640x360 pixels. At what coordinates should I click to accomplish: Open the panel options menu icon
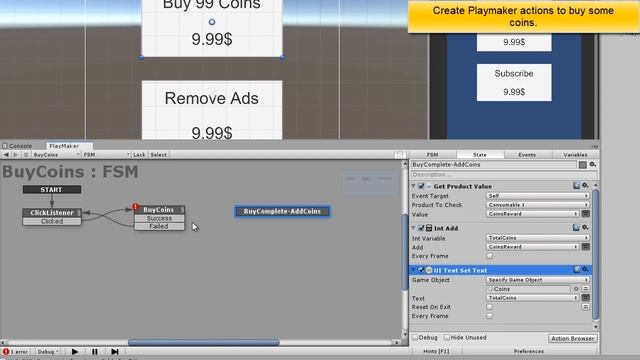click(x=595, y=146)
